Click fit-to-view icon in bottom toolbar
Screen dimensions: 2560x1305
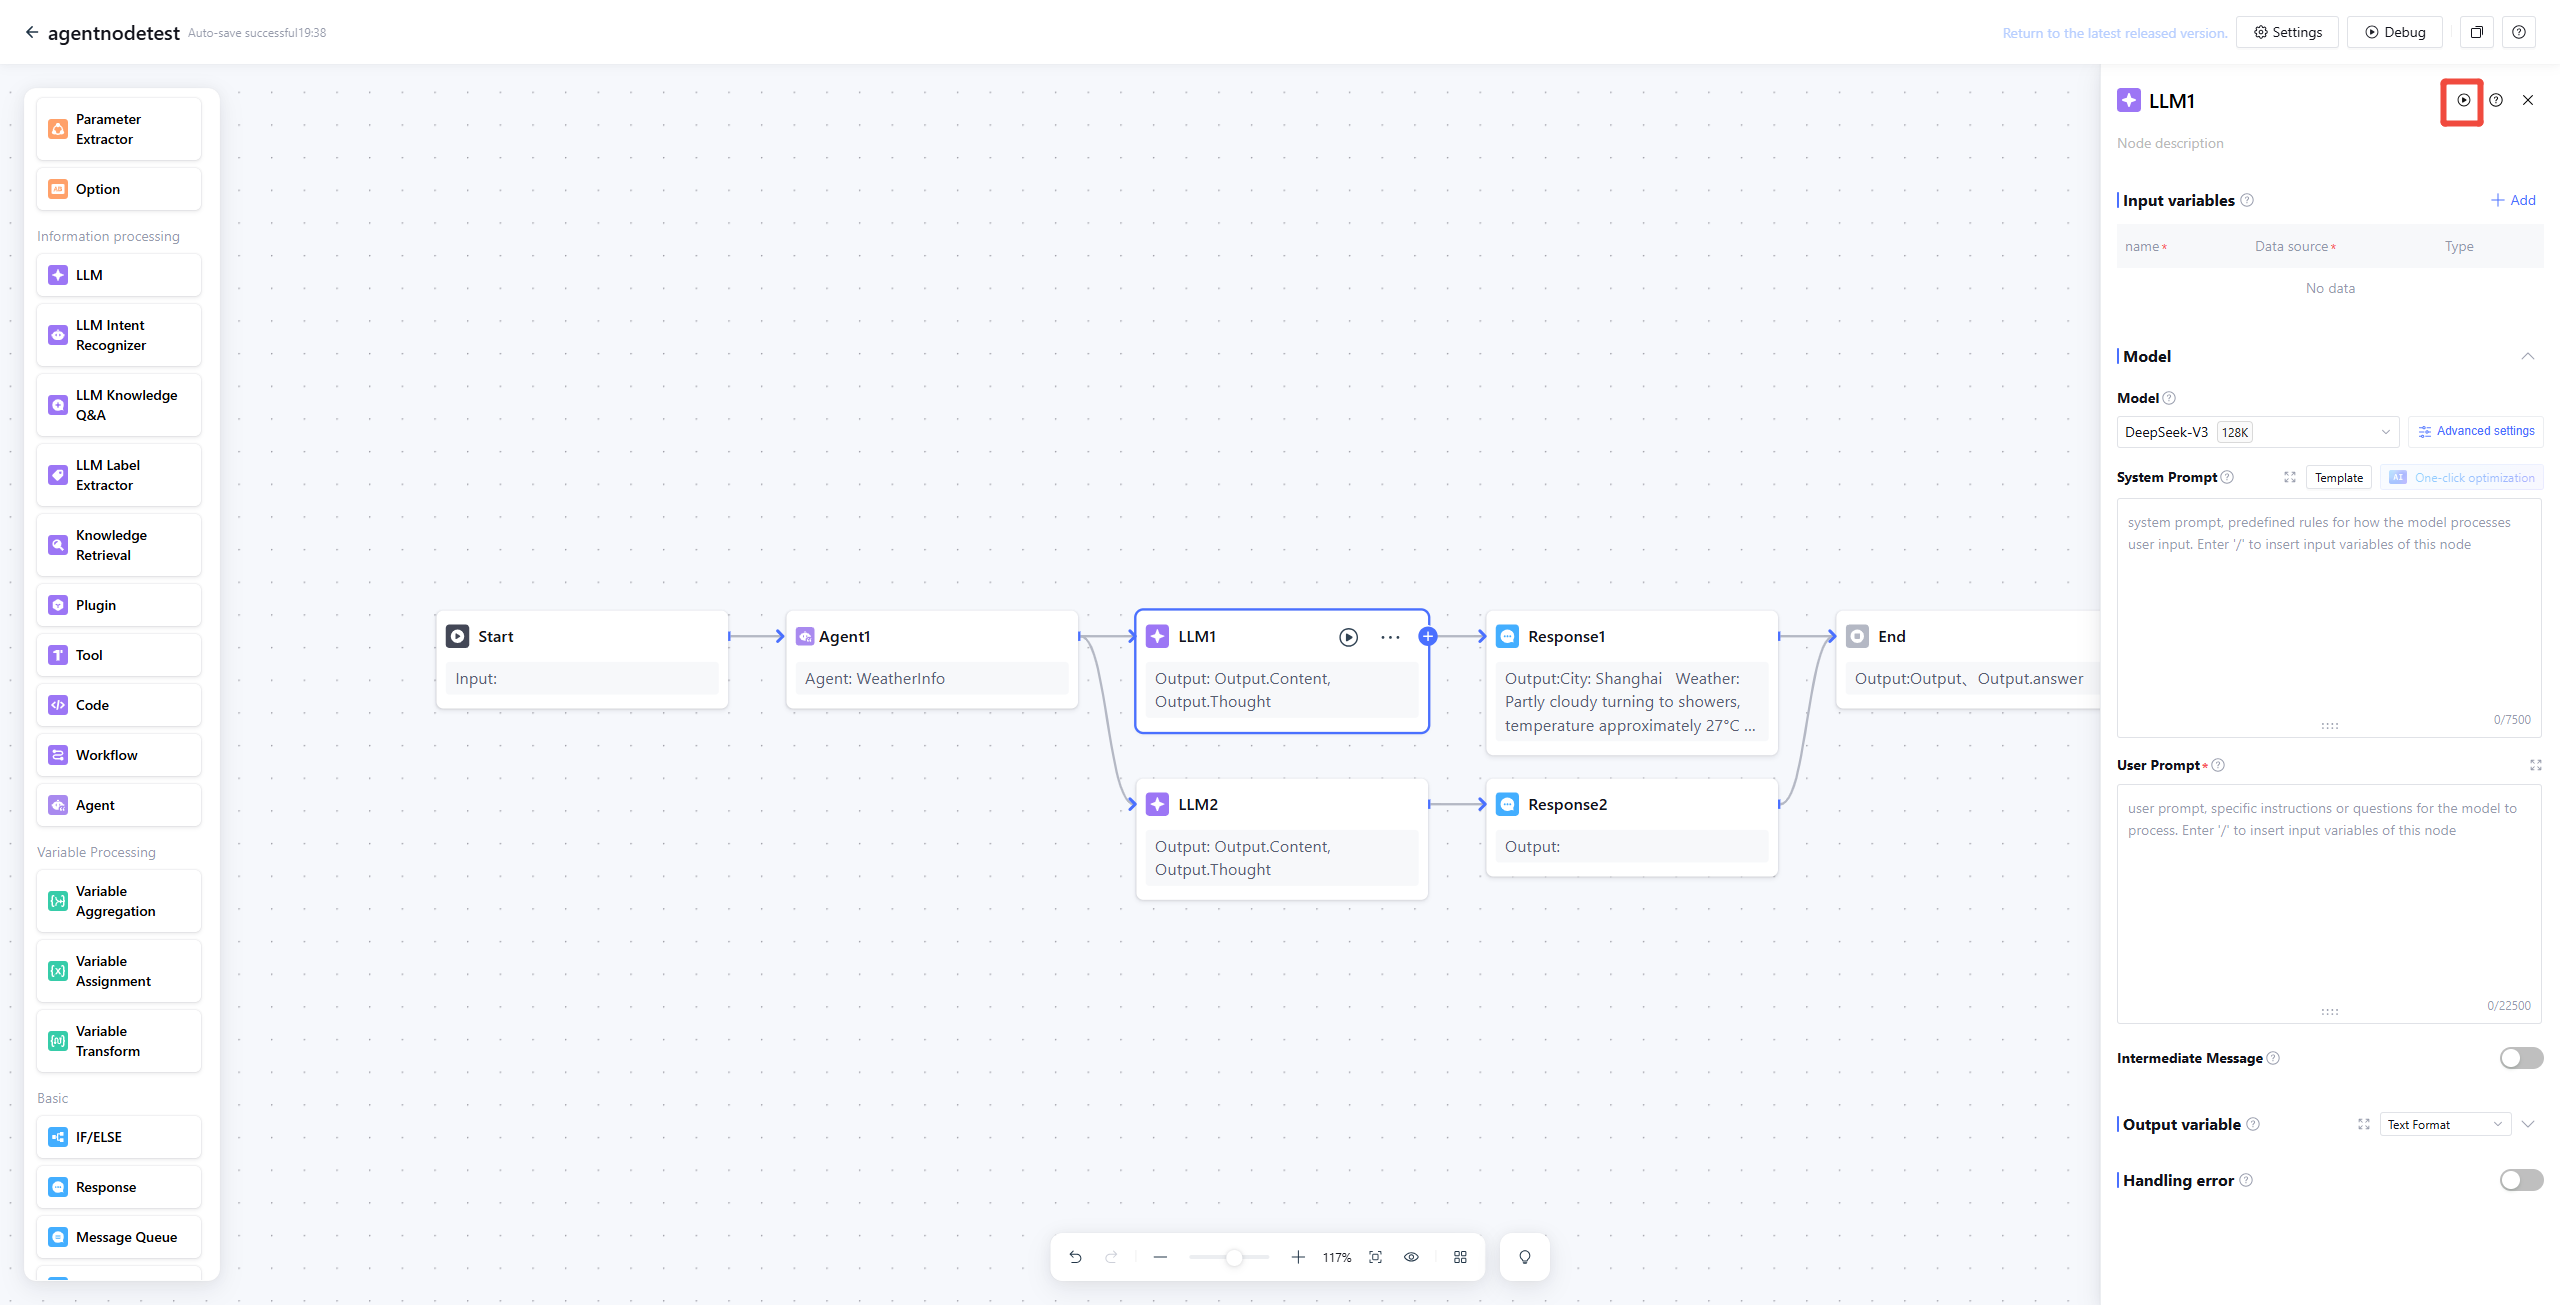tap(1375, 1257)
